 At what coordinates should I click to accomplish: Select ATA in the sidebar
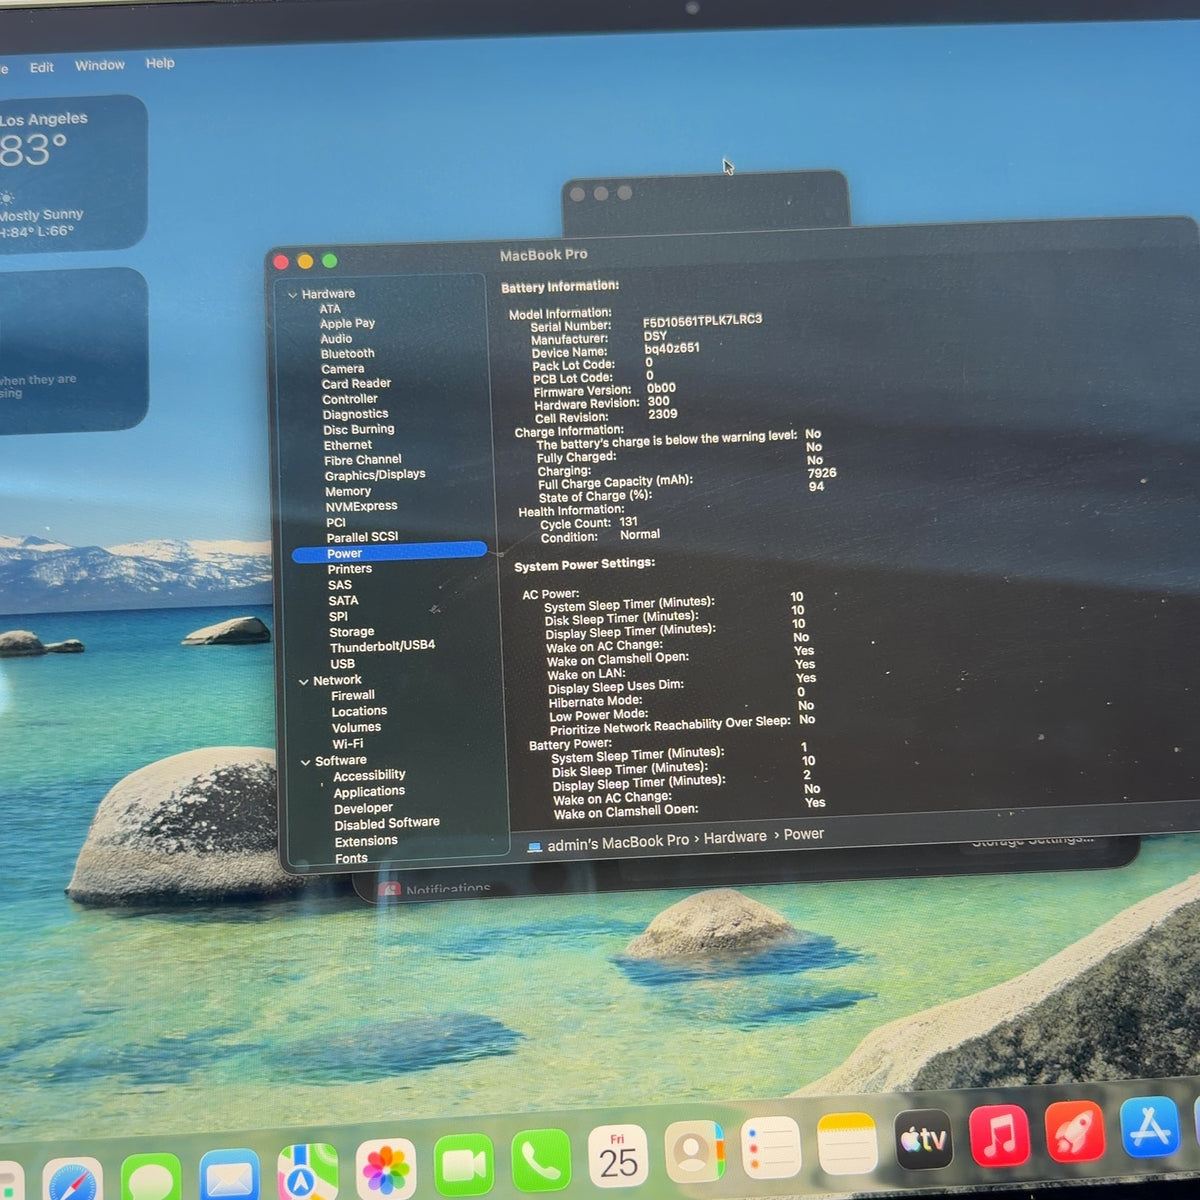pyautogui.click(x=330, y=309)
